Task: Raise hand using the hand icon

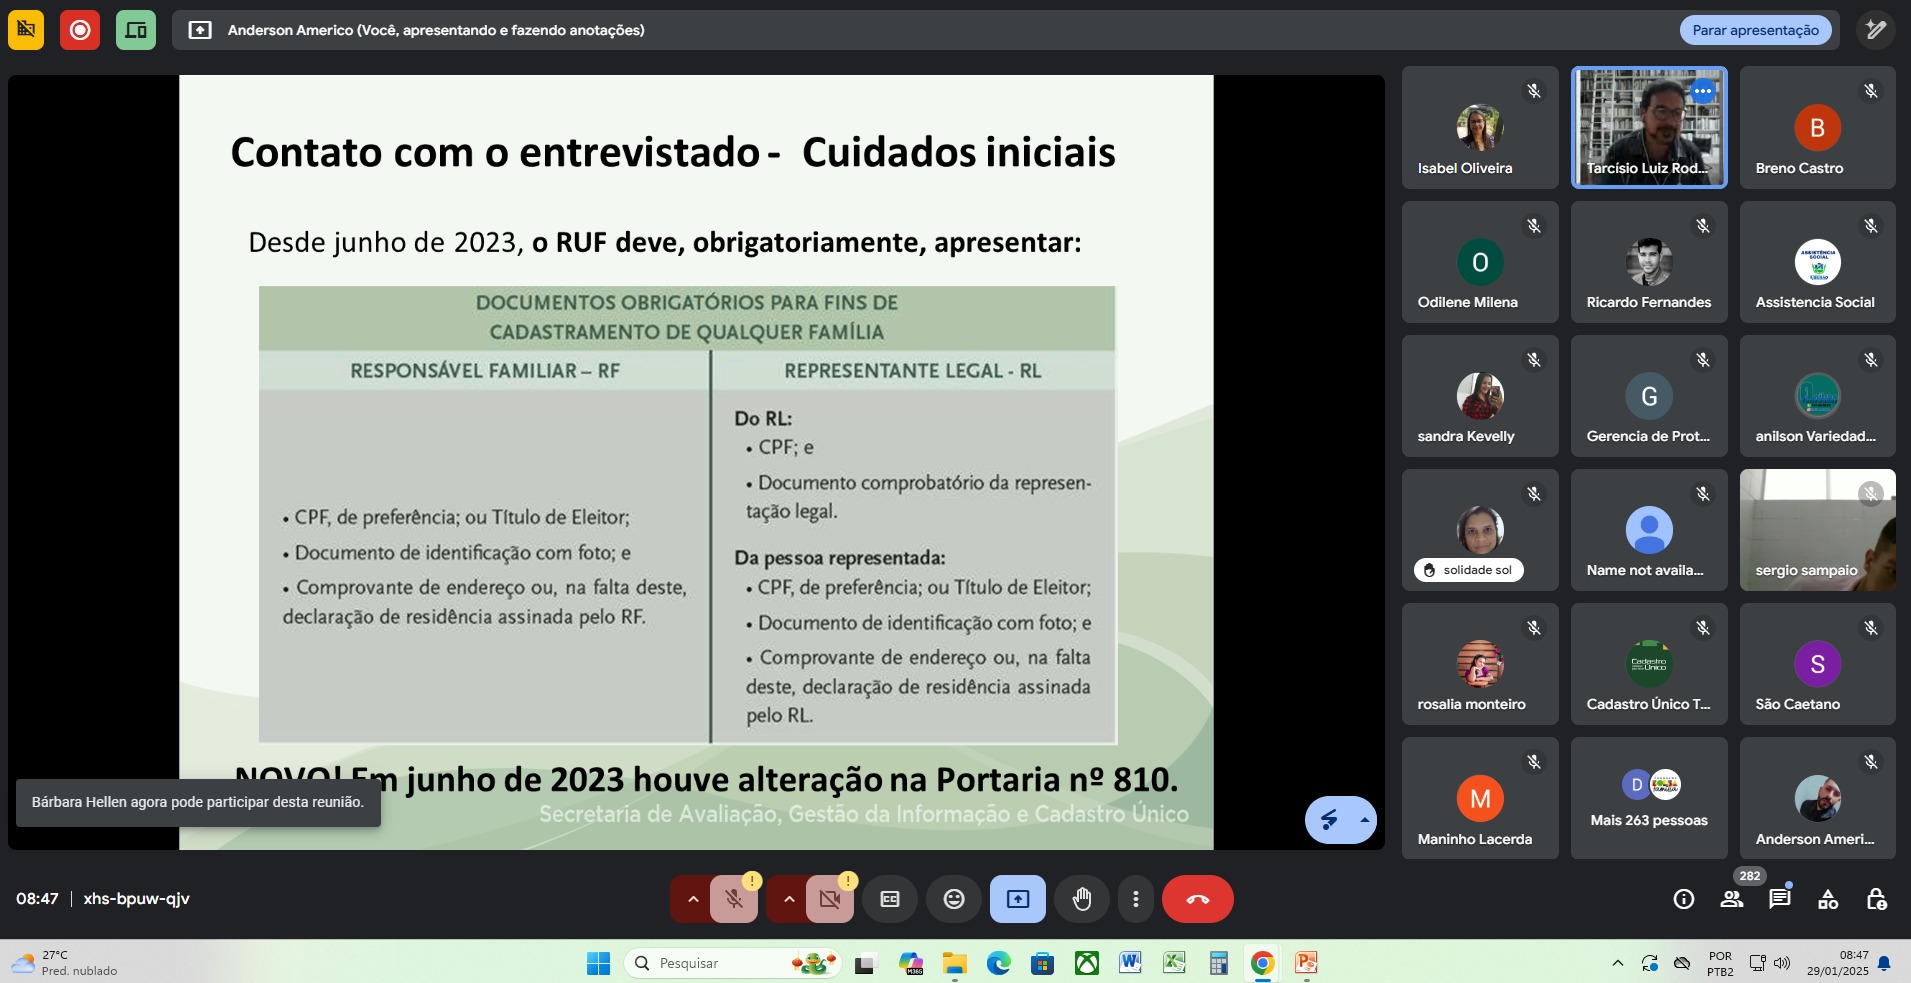Action: (1082, 899)
